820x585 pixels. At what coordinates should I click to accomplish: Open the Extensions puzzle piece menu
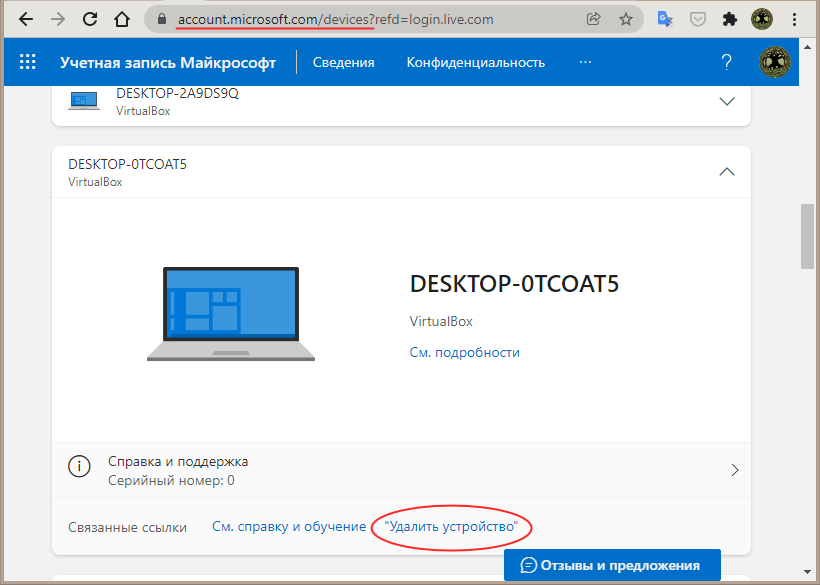(730, 19)
